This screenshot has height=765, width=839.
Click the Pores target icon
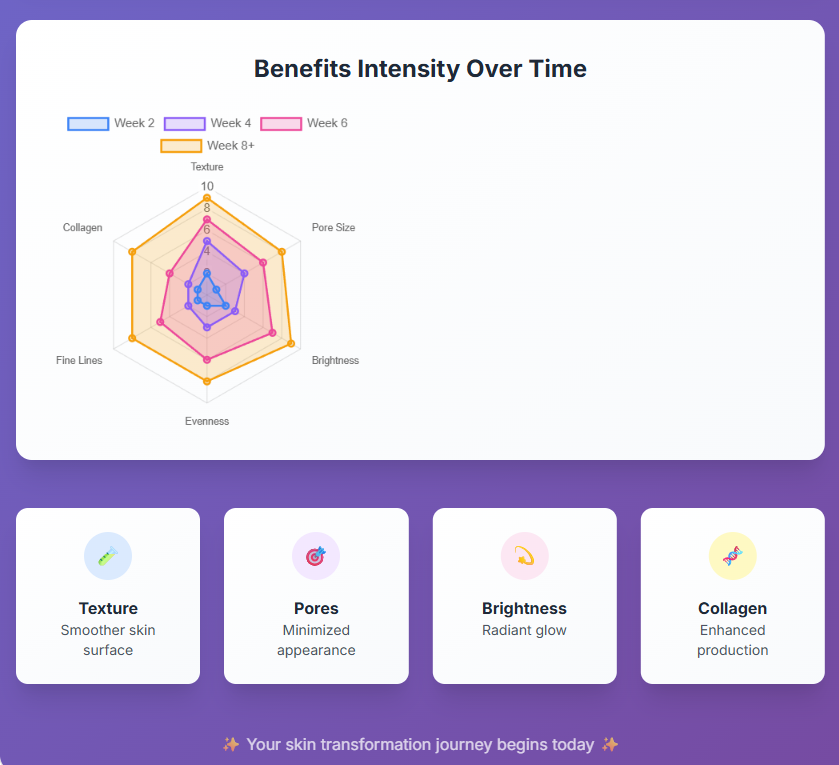coord(316,556)
